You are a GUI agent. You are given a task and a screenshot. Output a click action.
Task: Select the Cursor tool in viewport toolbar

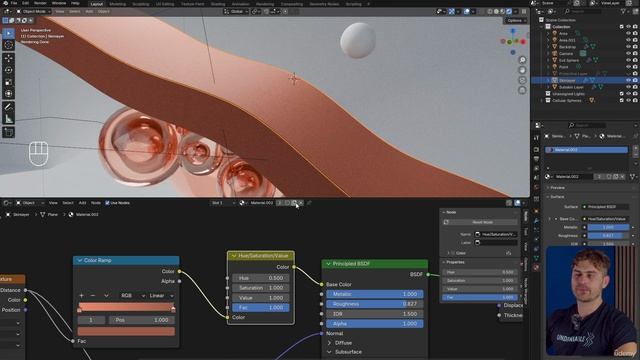click(9, 45)
